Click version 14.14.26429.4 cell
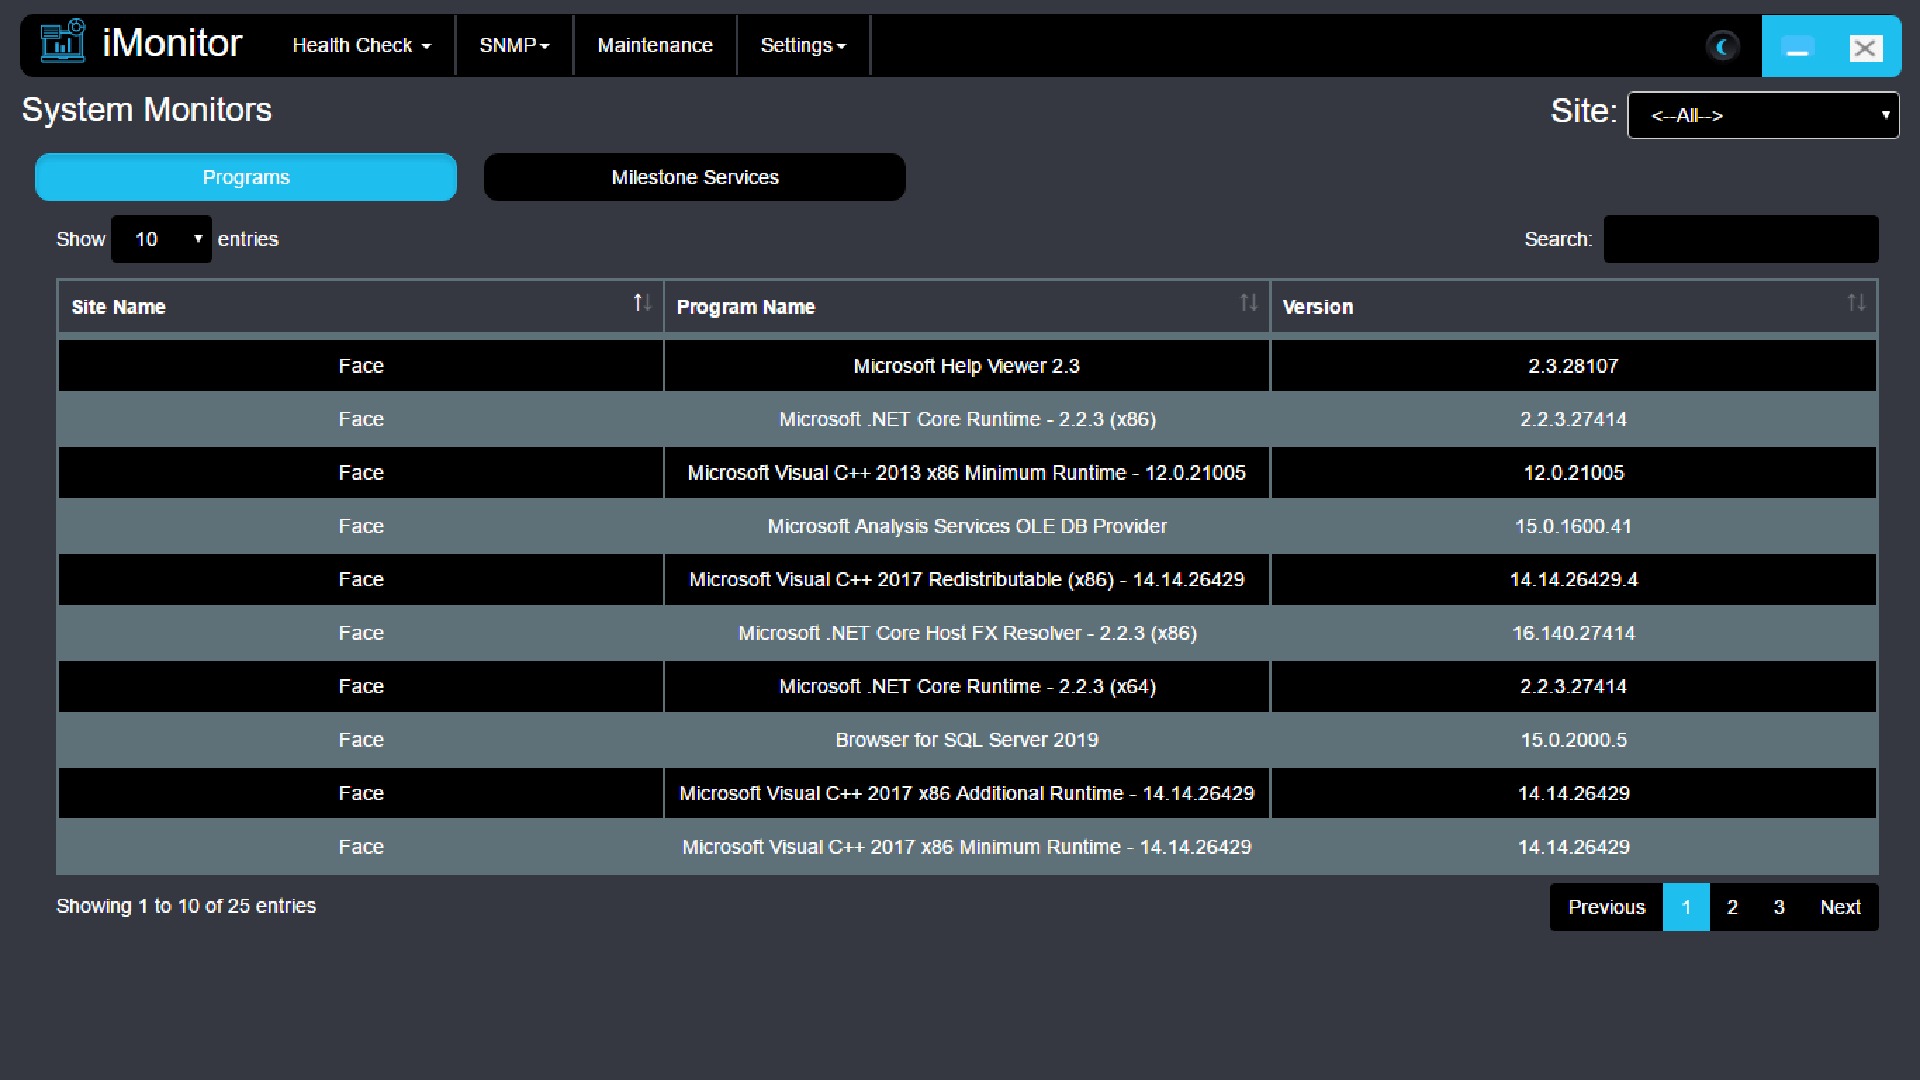1920x1080 pixels. [1573, 579]
